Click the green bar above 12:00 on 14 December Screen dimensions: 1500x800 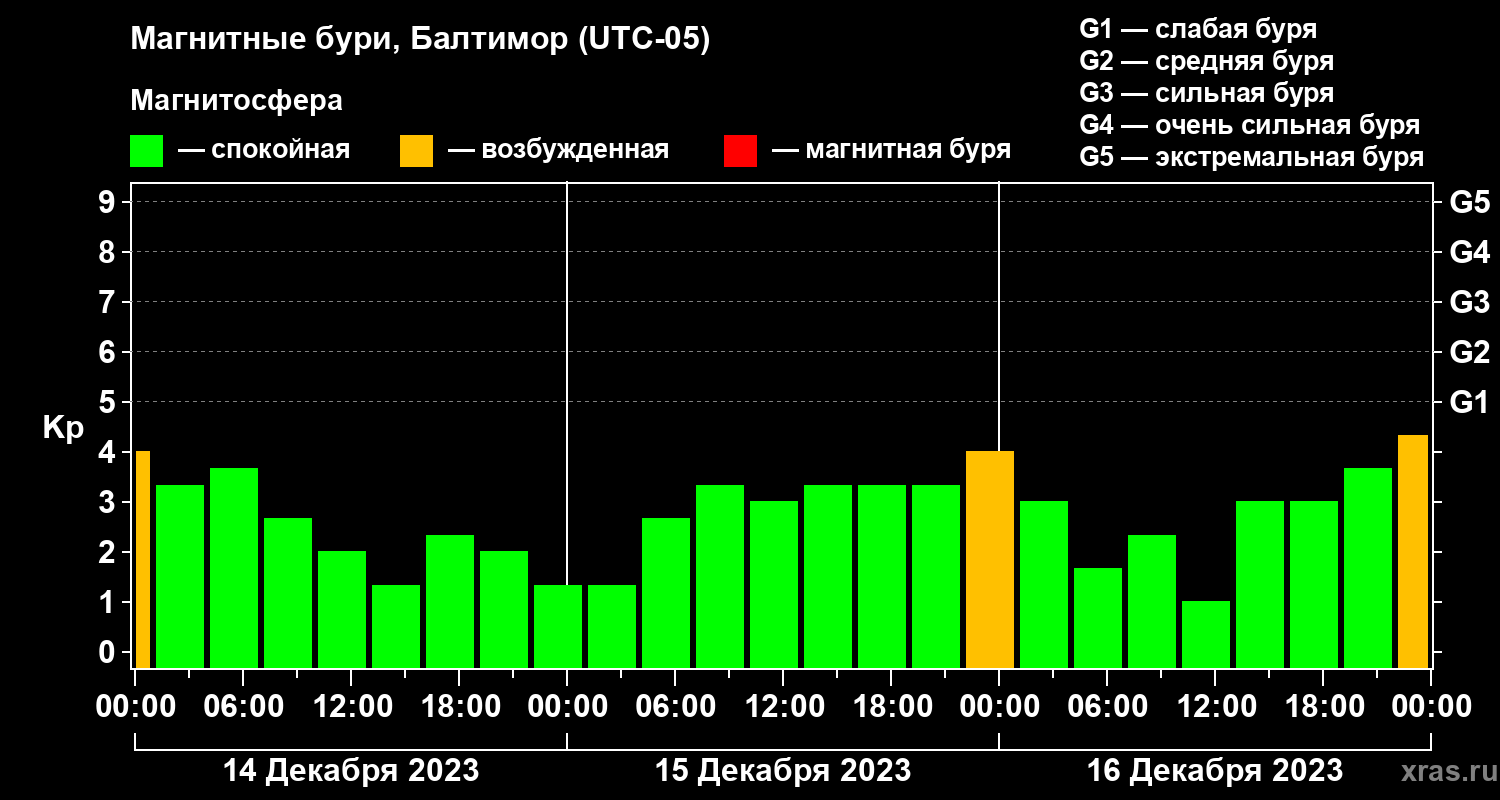pos(342,609)
